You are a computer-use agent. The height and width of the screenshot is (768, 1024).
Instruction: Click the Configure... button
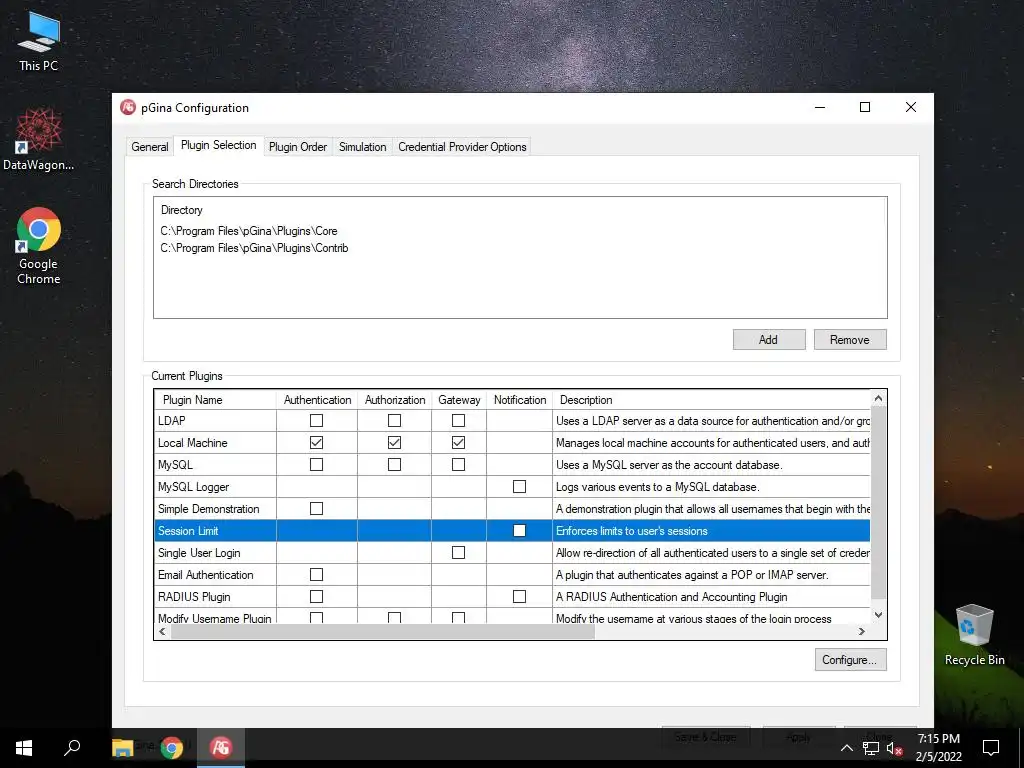850,660
